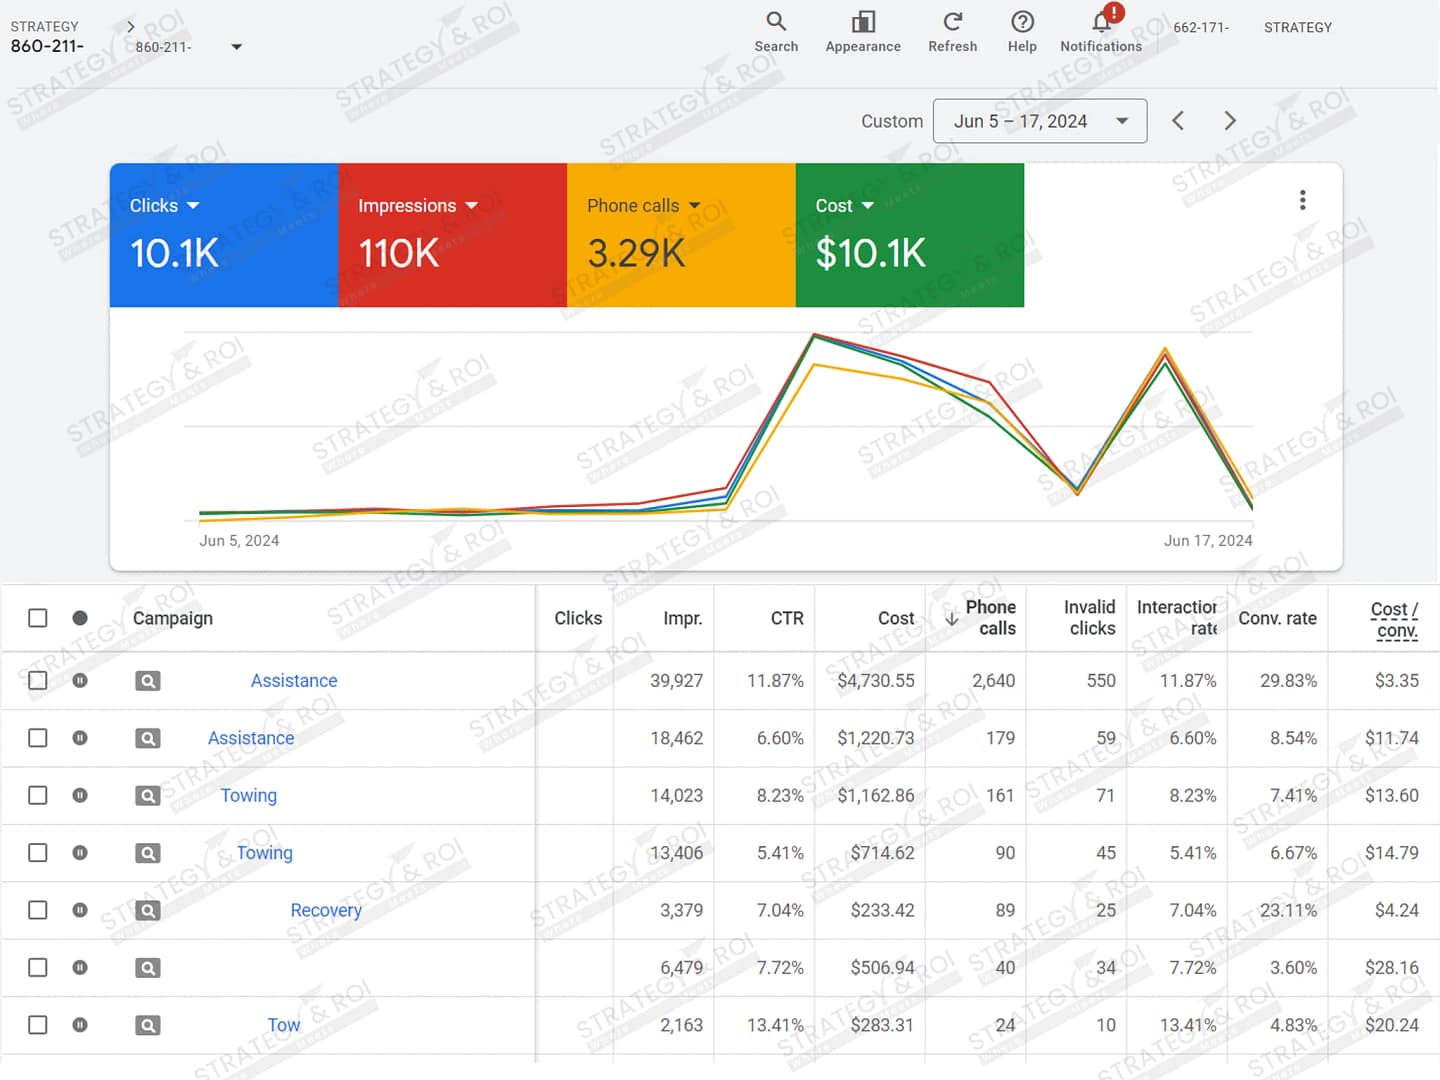Screen dimensions: 1440x1080
Task: Open the Search tool in the header
Action: (x=776, y=22)
